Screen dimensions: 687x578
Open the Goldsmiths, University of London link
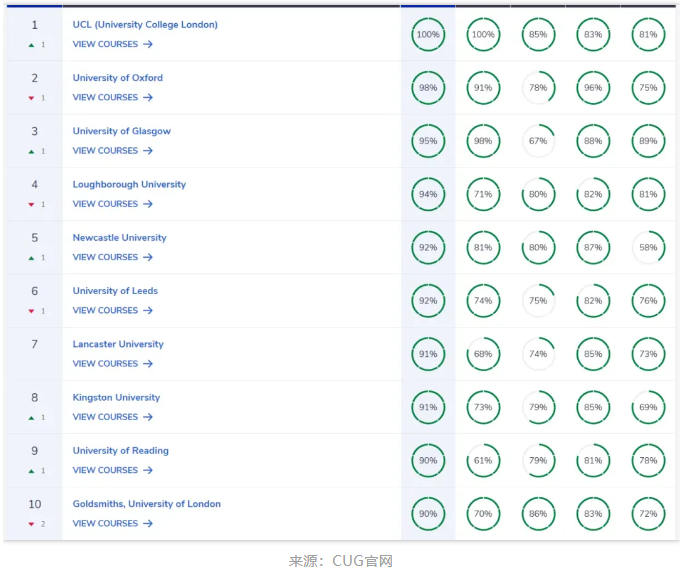click(147, 504)
